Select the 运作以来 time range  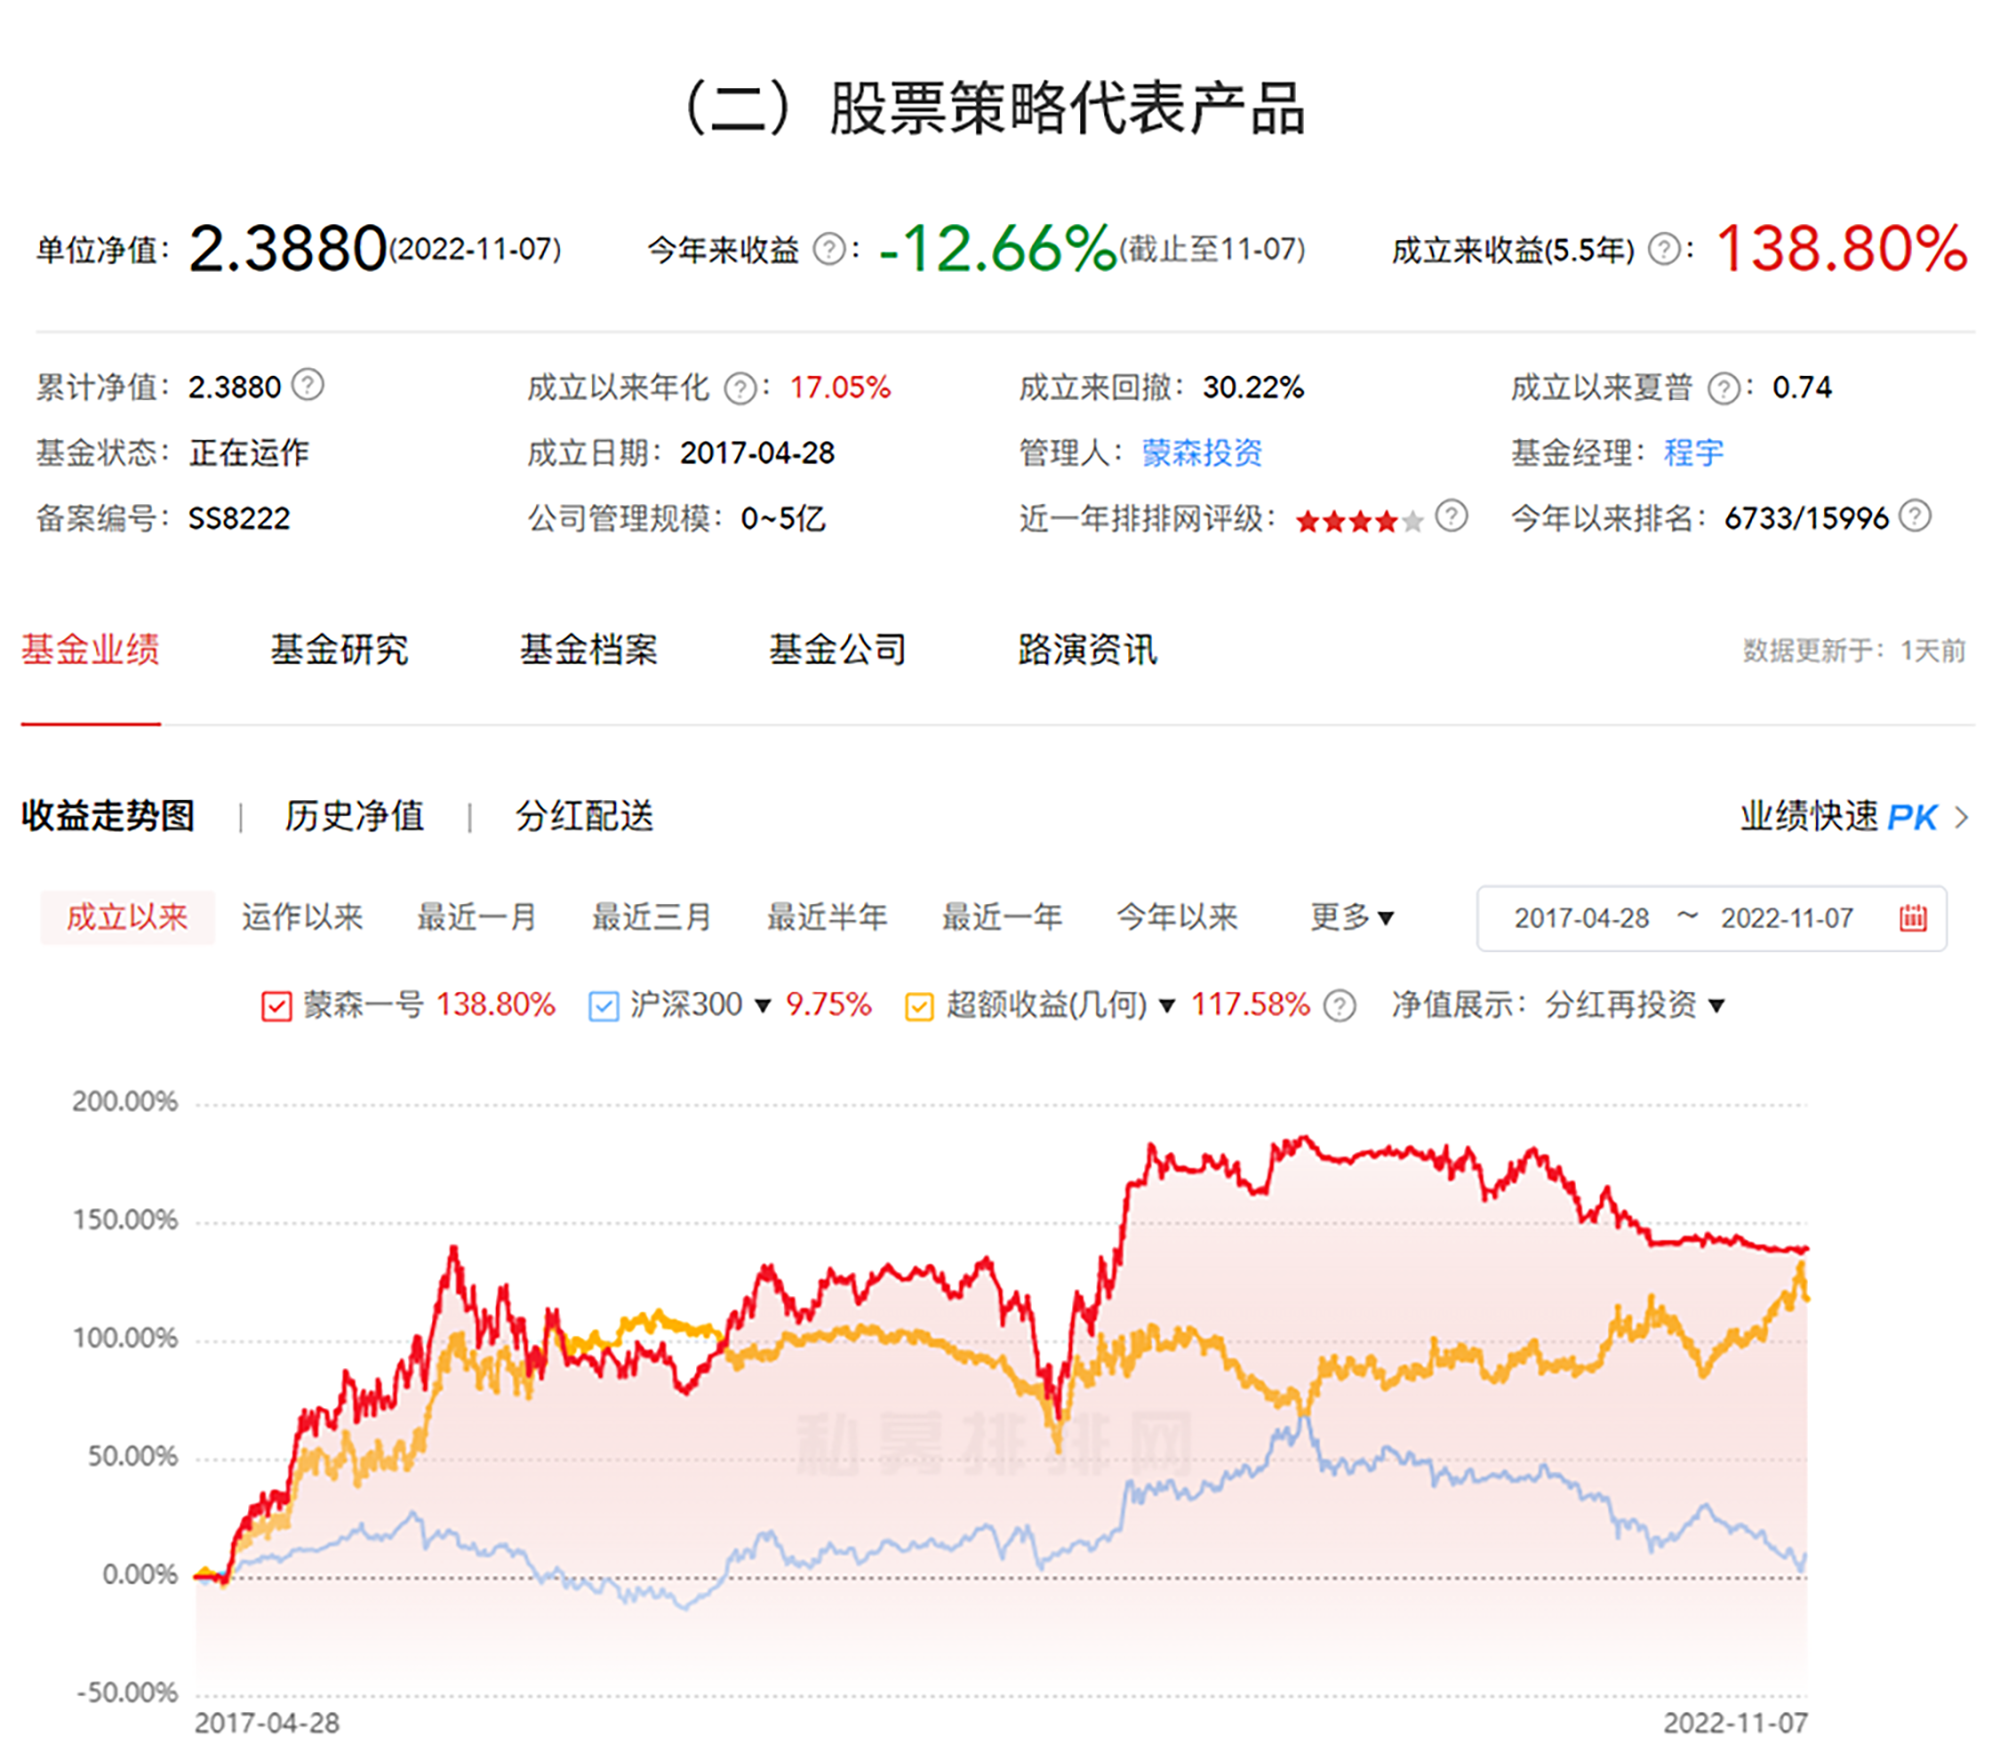tap(302, 917)
